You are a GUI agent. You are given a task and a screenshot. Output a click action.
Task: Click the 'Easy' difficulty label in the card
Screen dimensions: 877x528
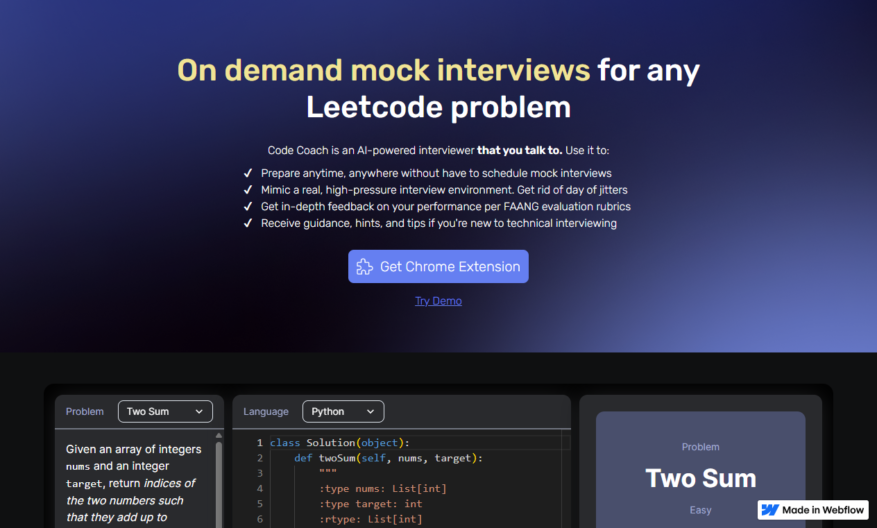tap(700, 510)
